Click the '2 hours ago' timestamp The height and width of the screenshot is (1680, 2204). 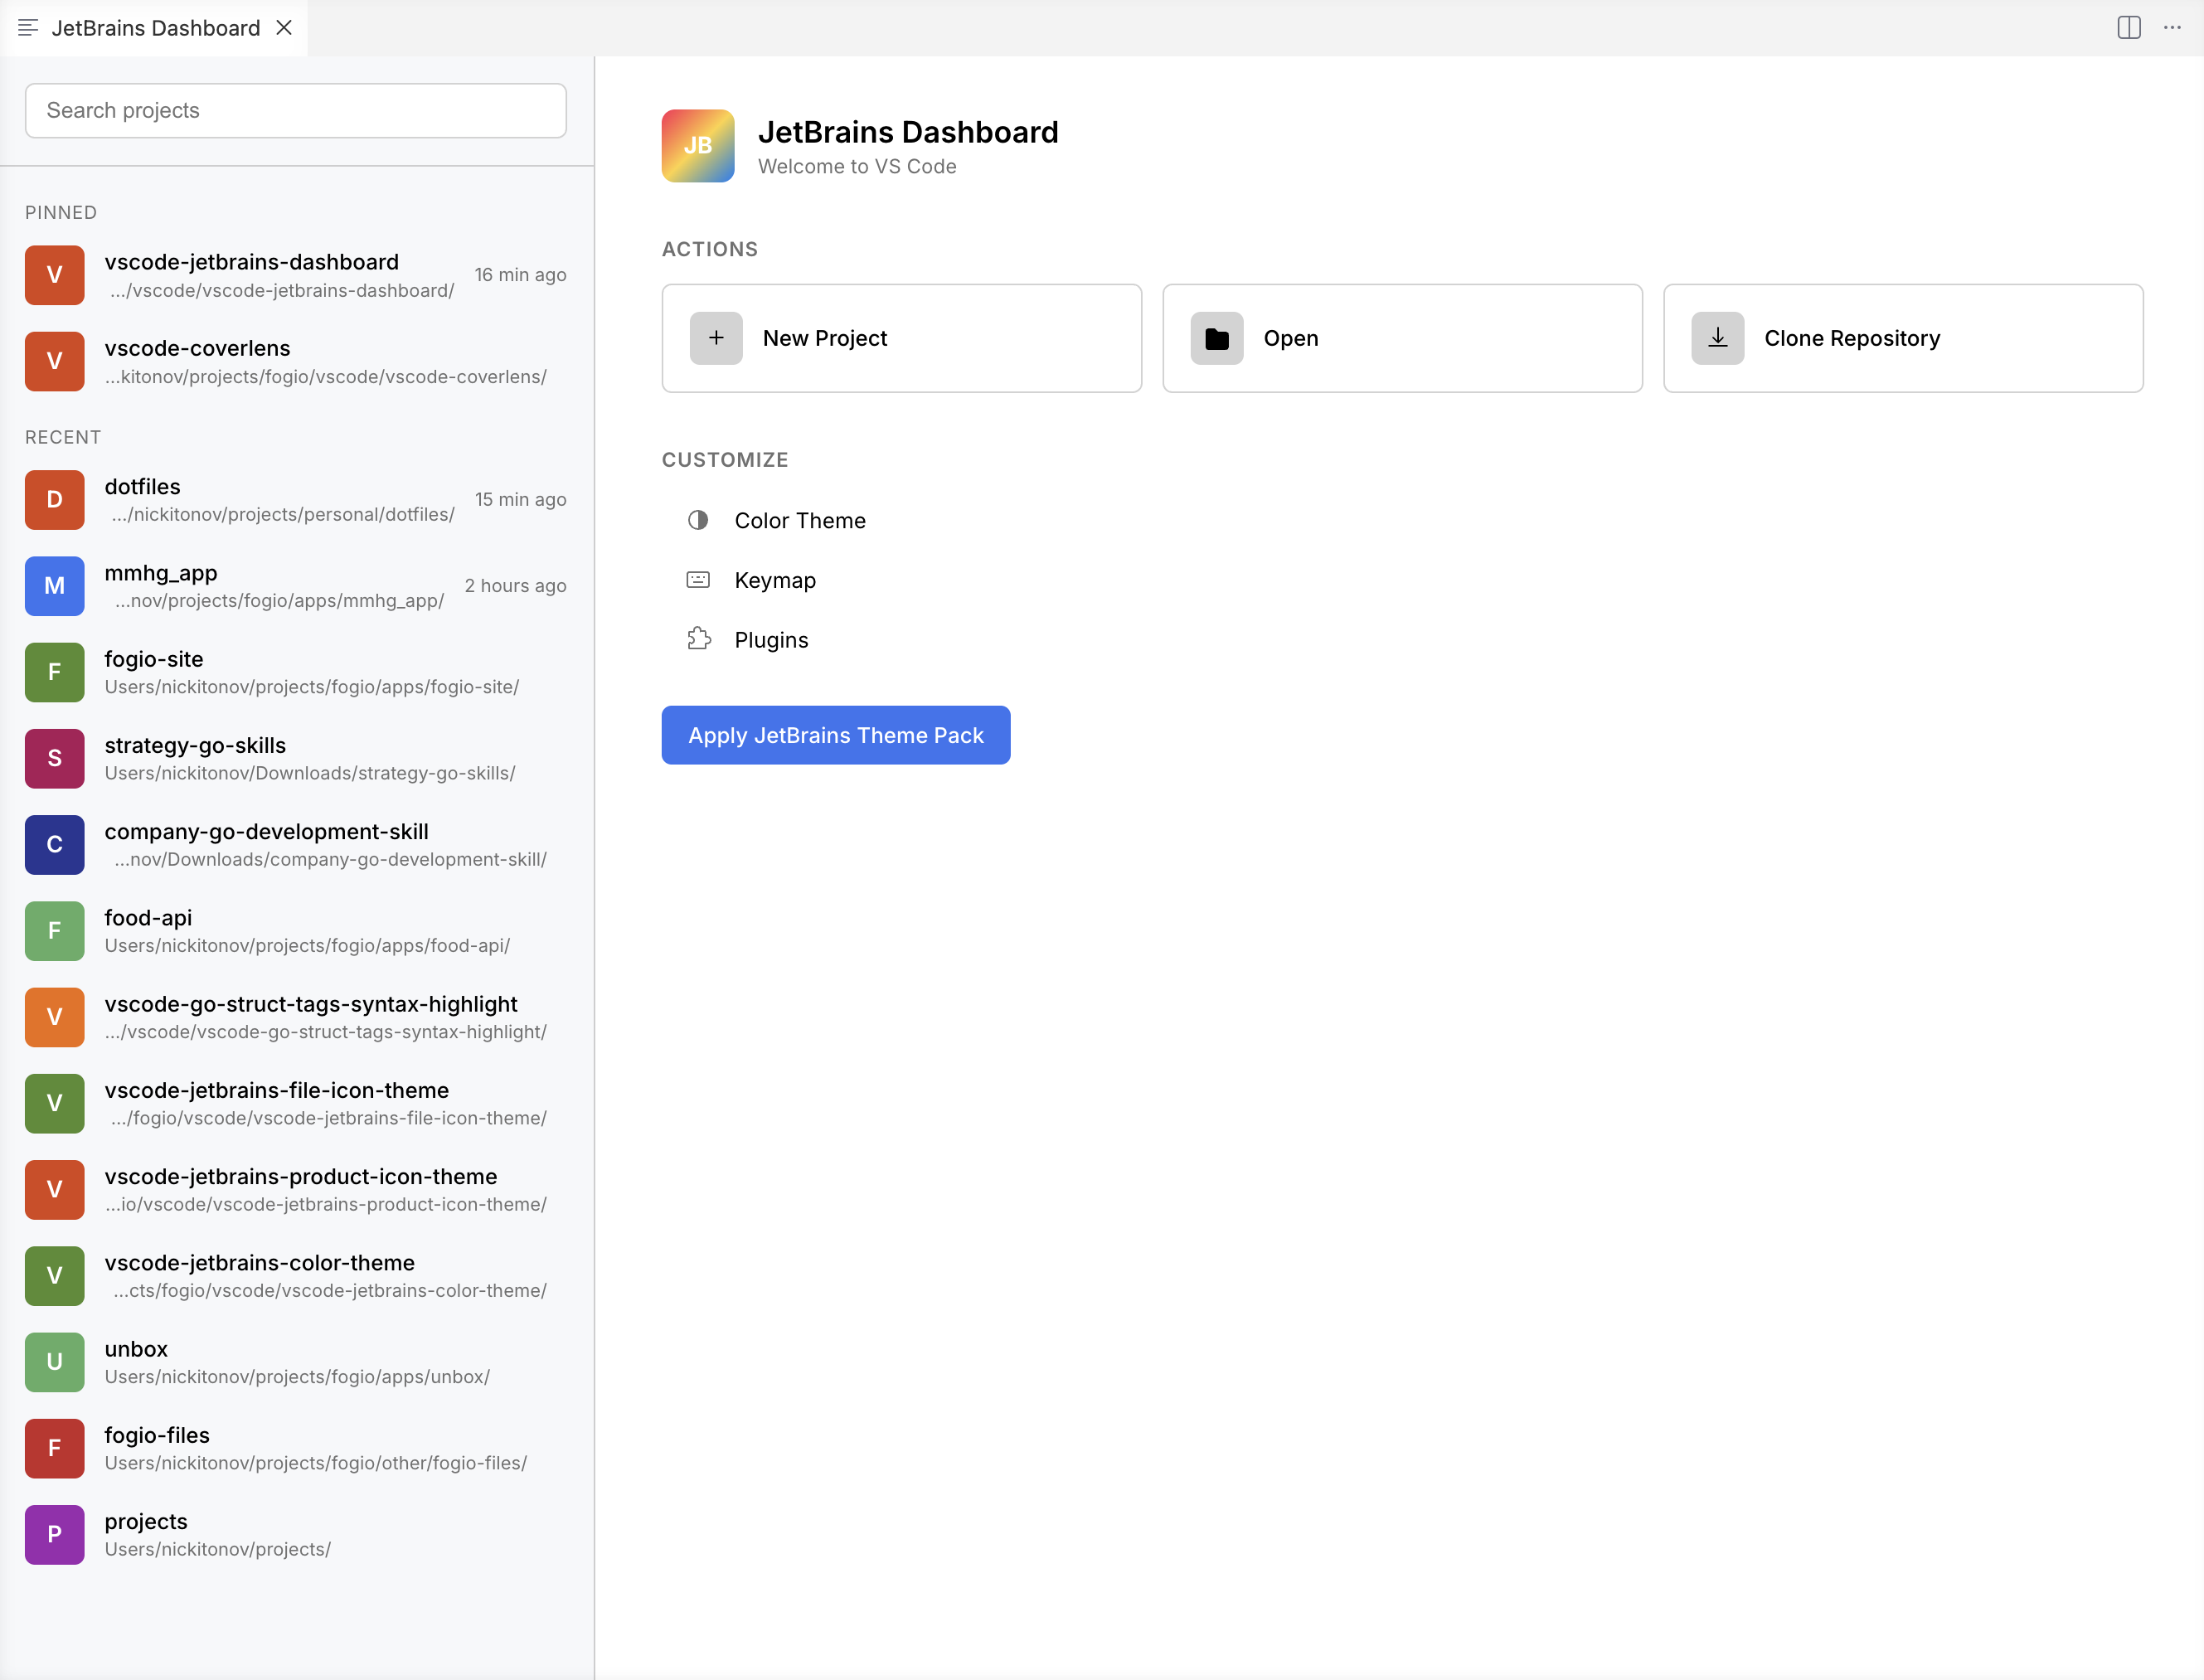click(515, 586)
